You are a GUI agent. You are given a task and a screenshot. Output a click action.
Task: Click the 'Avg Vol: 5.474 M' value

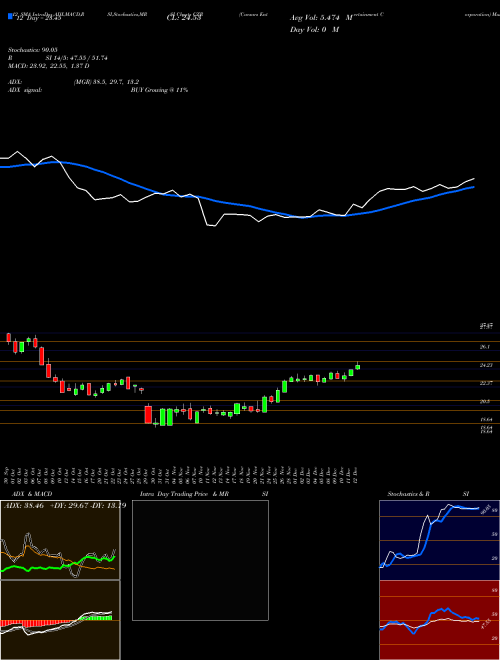click(x=321, y=18)
